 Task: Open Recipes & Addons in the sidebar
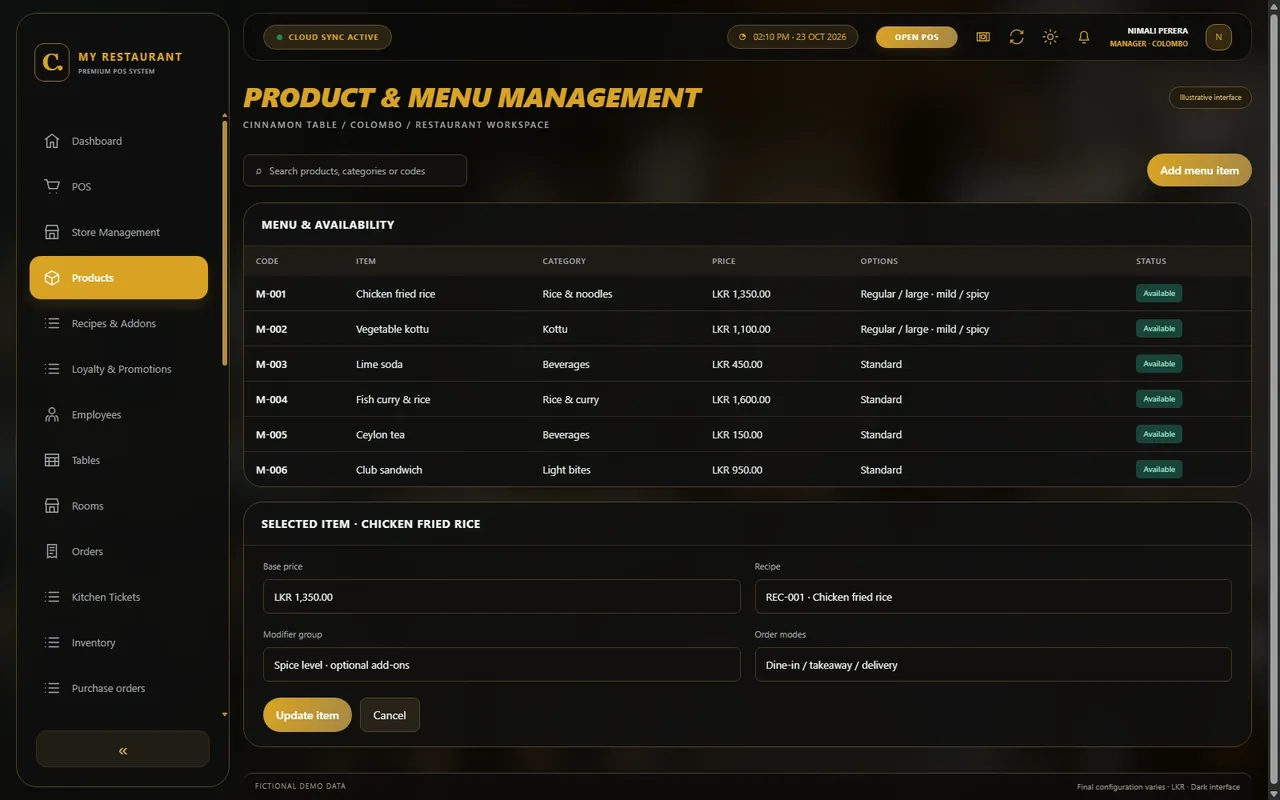pos(119,324)
